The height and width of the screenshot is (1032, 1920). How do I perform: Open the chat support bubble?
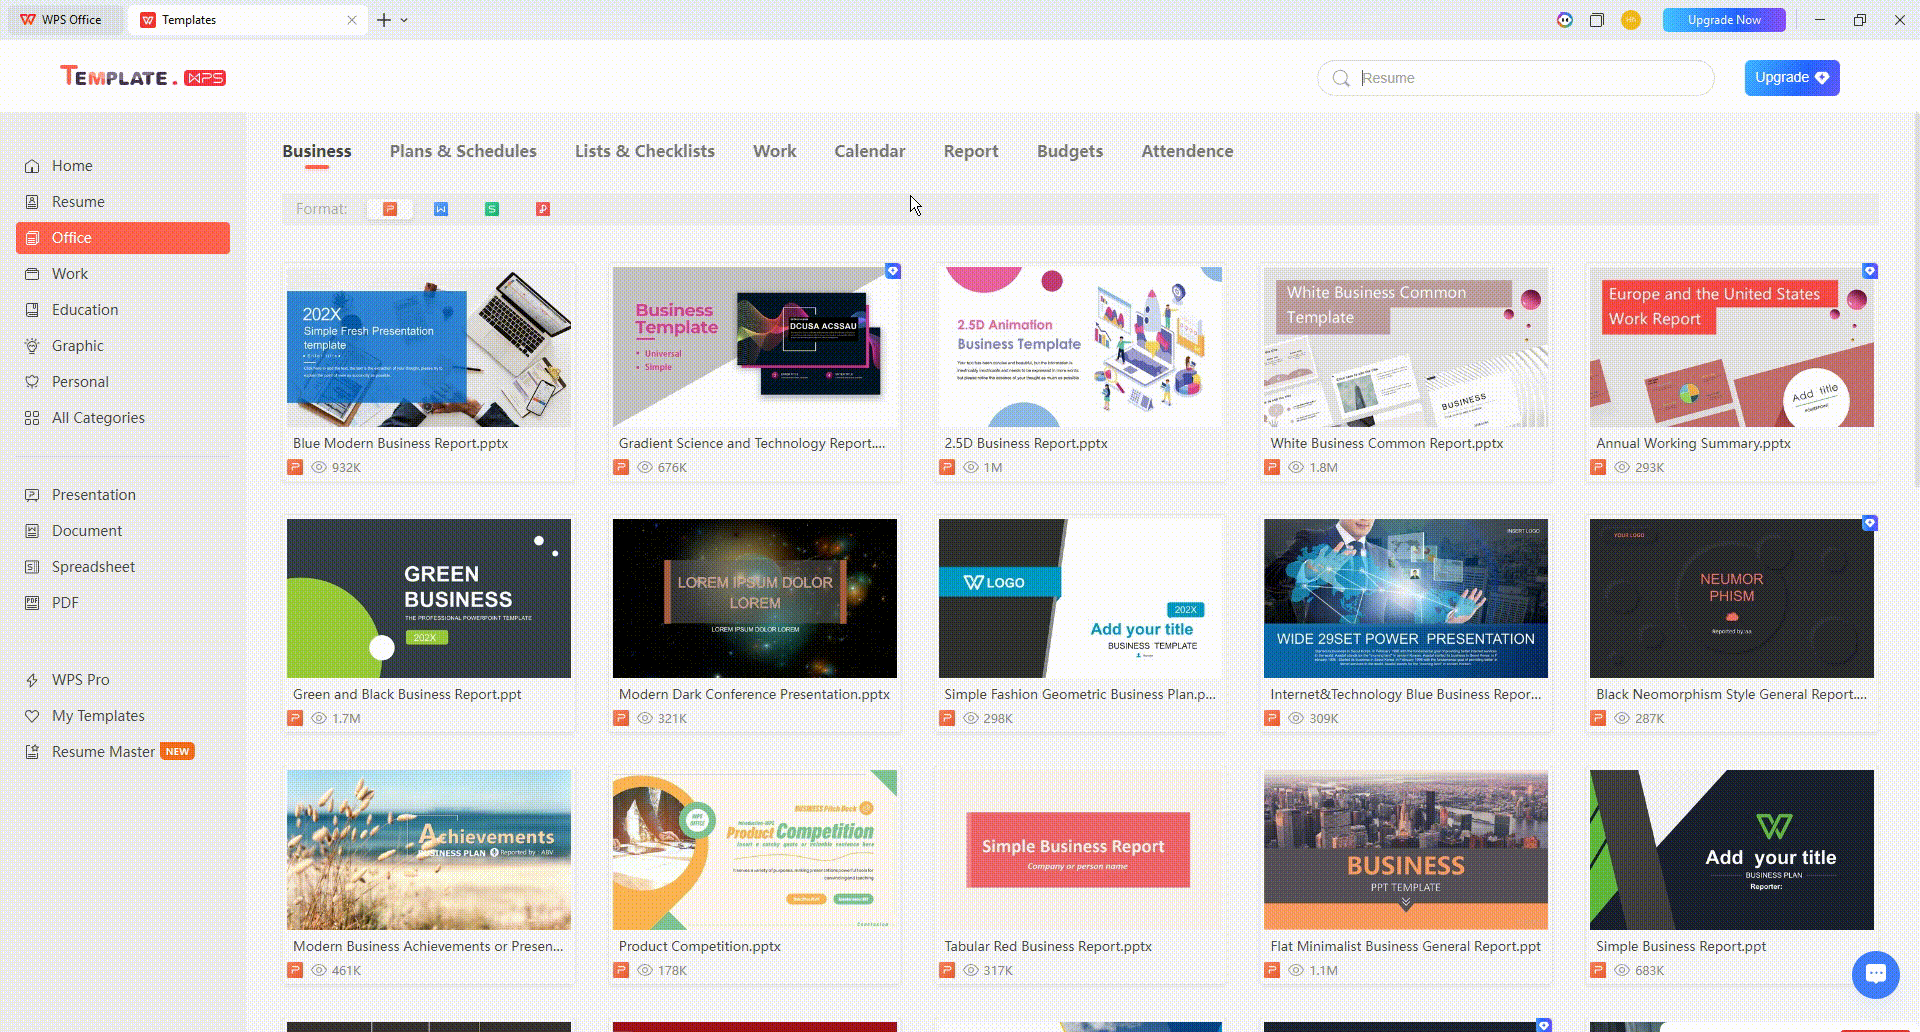pos(1875,974)
